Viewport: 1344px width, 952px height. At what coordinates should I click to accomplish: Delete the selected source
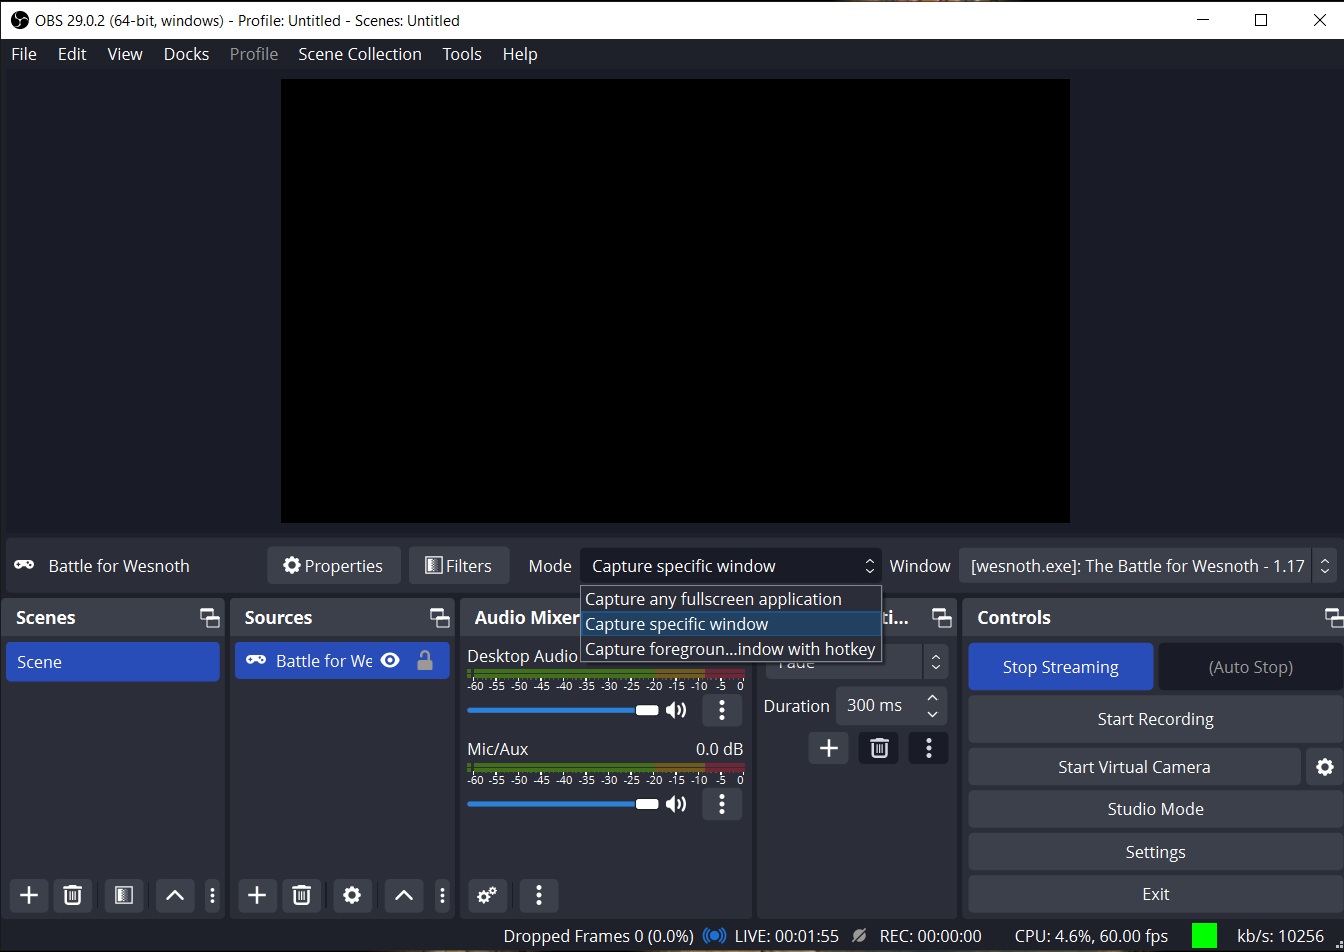[301, 895]
